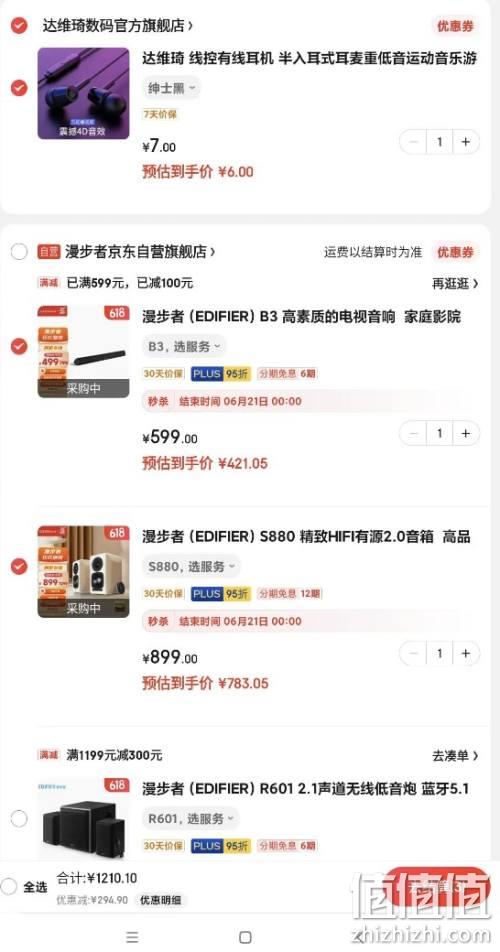The width and height of the screenshot is (500, 952).
Task: Increase quantity of 达维琦 wired earphones
Action: pyautogui.click(x=465, y=142)
